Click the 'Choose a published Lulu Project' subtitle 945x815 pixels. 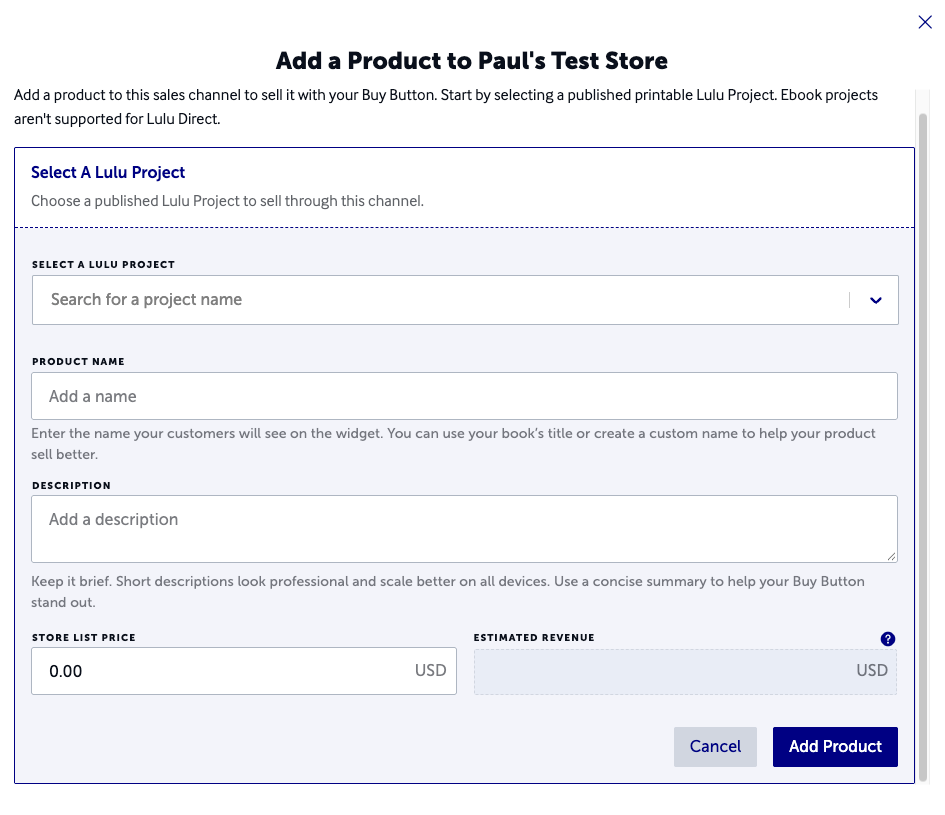click(227, 201)
